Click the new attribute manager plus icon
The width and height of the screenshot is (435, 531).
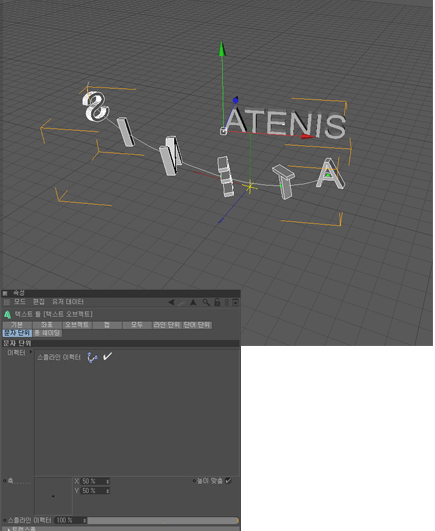point(236,302)
